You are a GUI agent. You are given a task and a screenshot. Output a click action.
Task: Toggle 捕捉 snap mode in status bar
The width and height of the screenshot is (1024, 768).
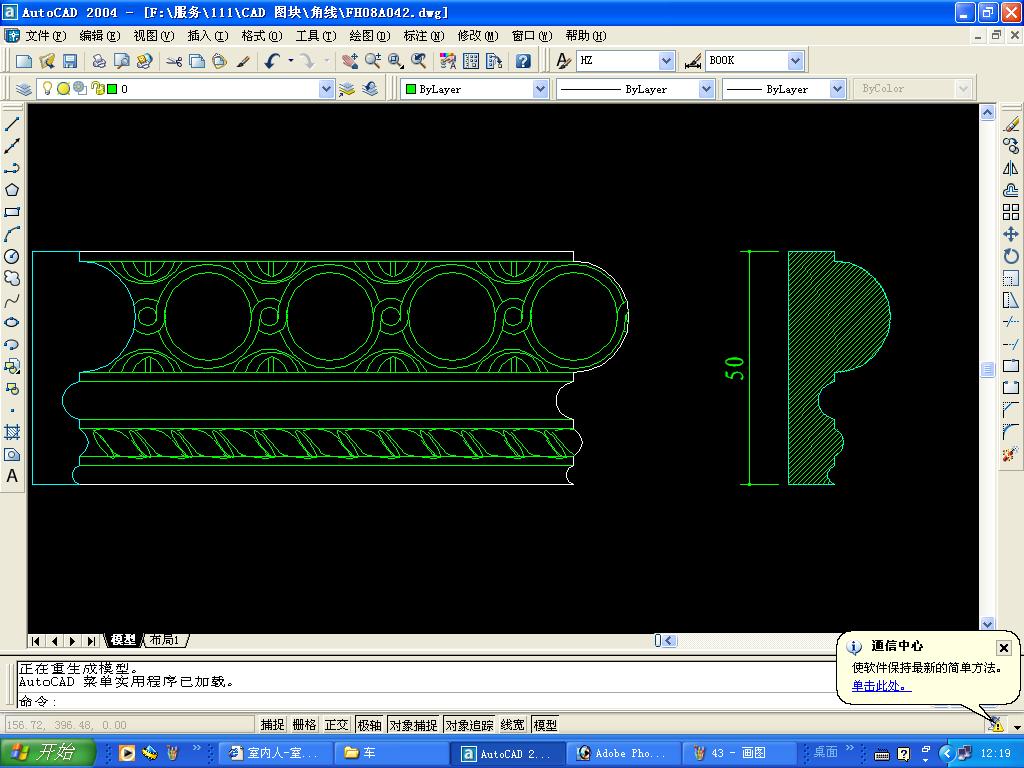[x=272, y=725]
